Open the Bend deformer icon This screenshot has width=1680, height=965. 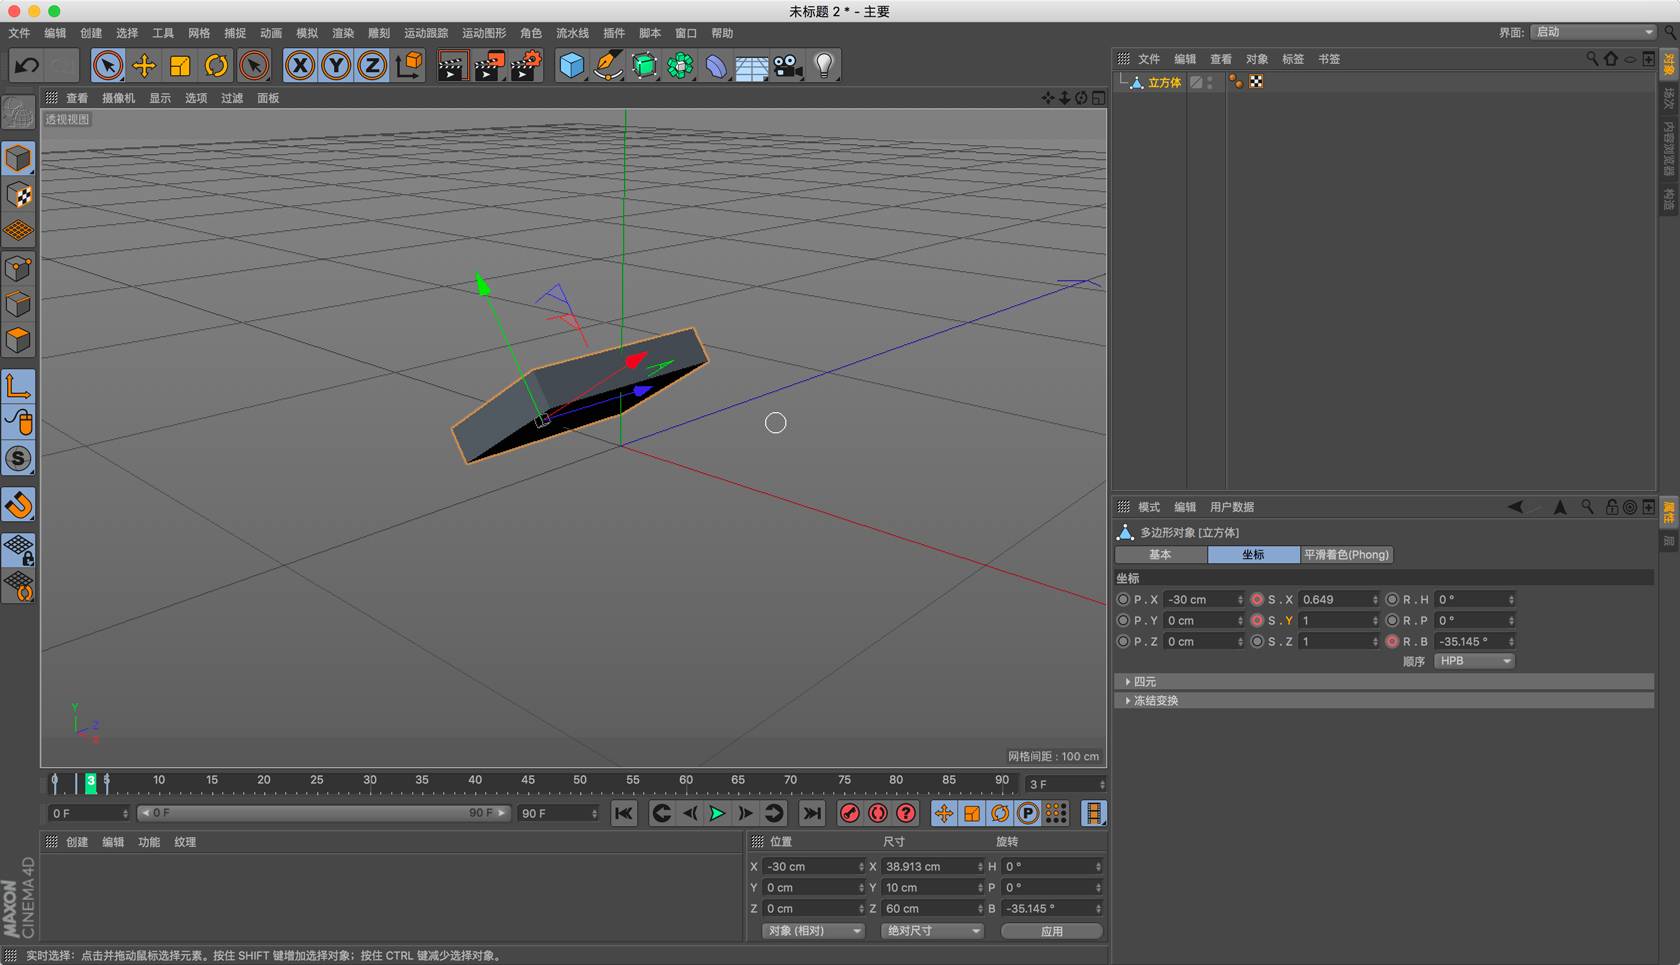coord(716,66)
